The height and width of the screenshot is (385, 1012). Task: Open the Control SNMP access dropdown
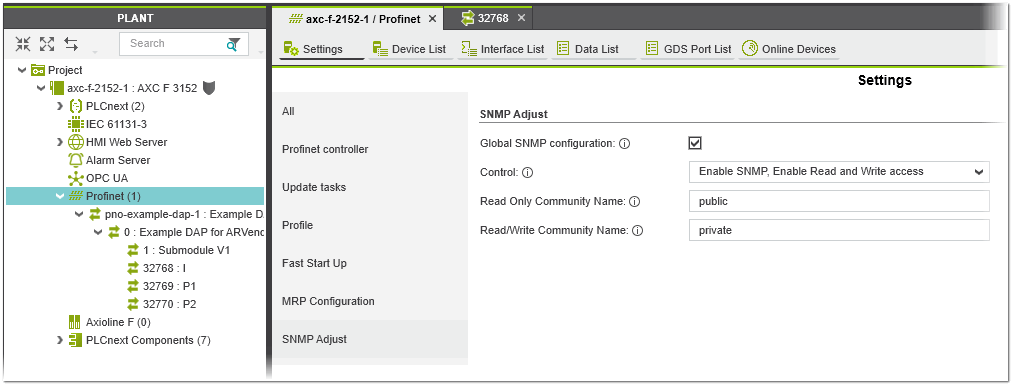coord(839,172)
